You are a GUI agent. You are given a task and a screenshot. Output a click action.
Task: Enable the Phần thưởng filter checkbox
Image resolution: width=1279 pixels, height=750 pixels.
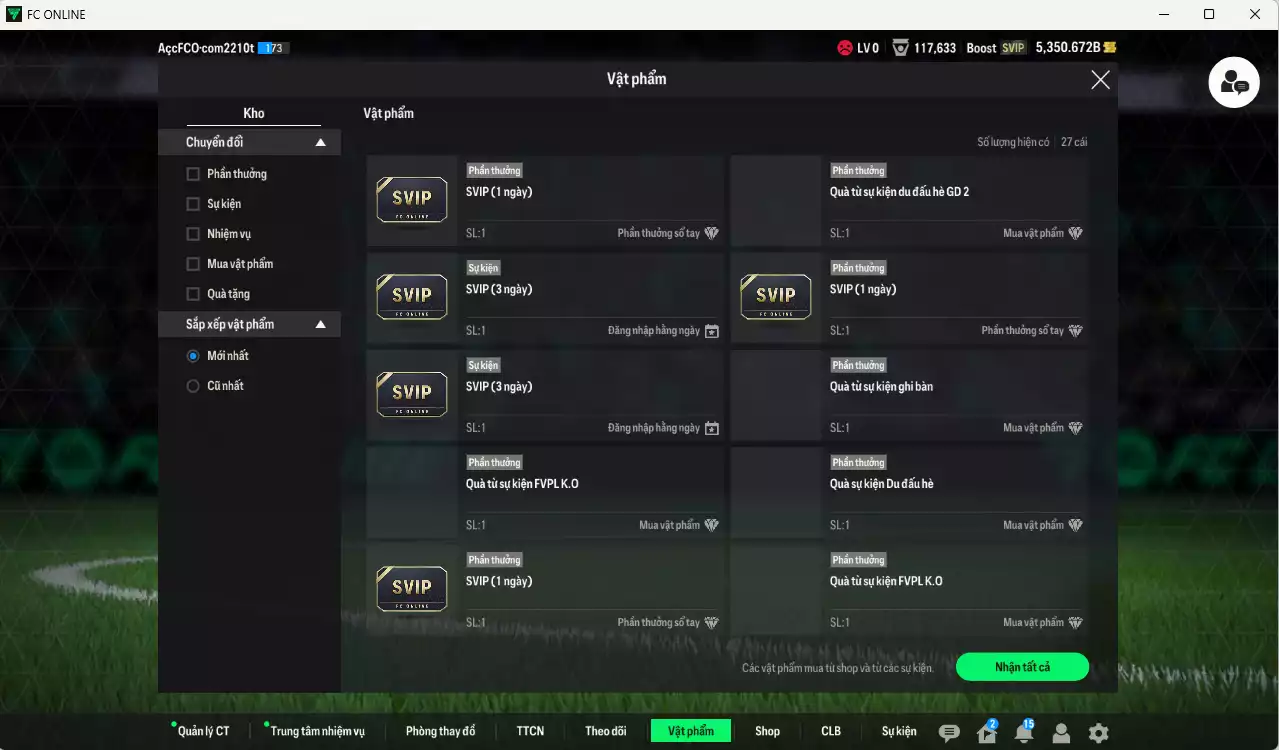click(x=193, y=174)
